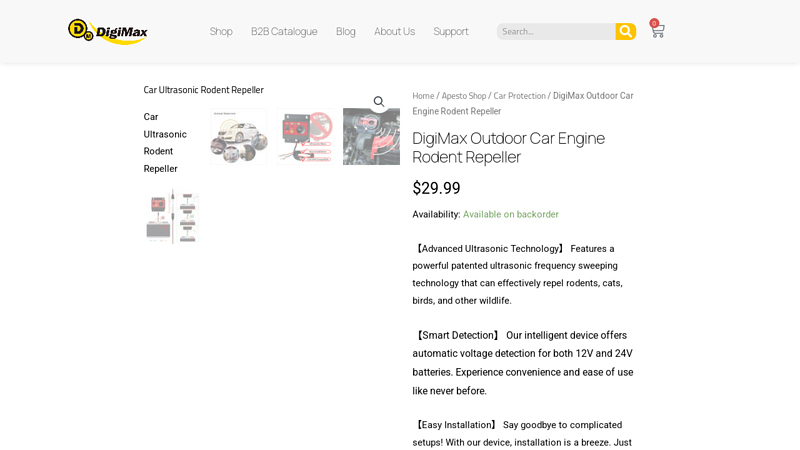
Task: Focus the Search input field
Action: click(556, 32)
